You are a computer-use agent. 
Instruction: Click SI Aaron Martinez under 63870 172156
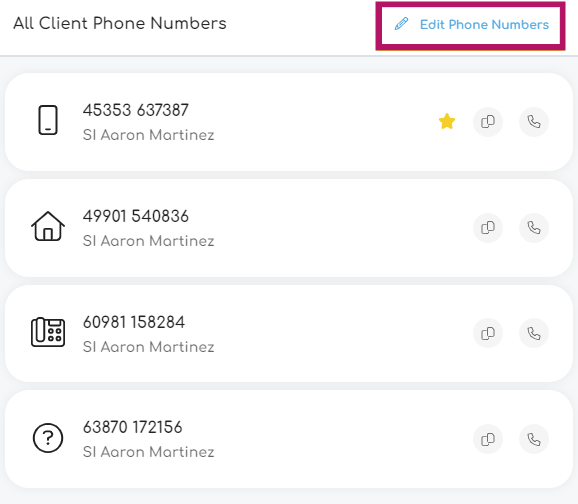click(x=149, y=452)
